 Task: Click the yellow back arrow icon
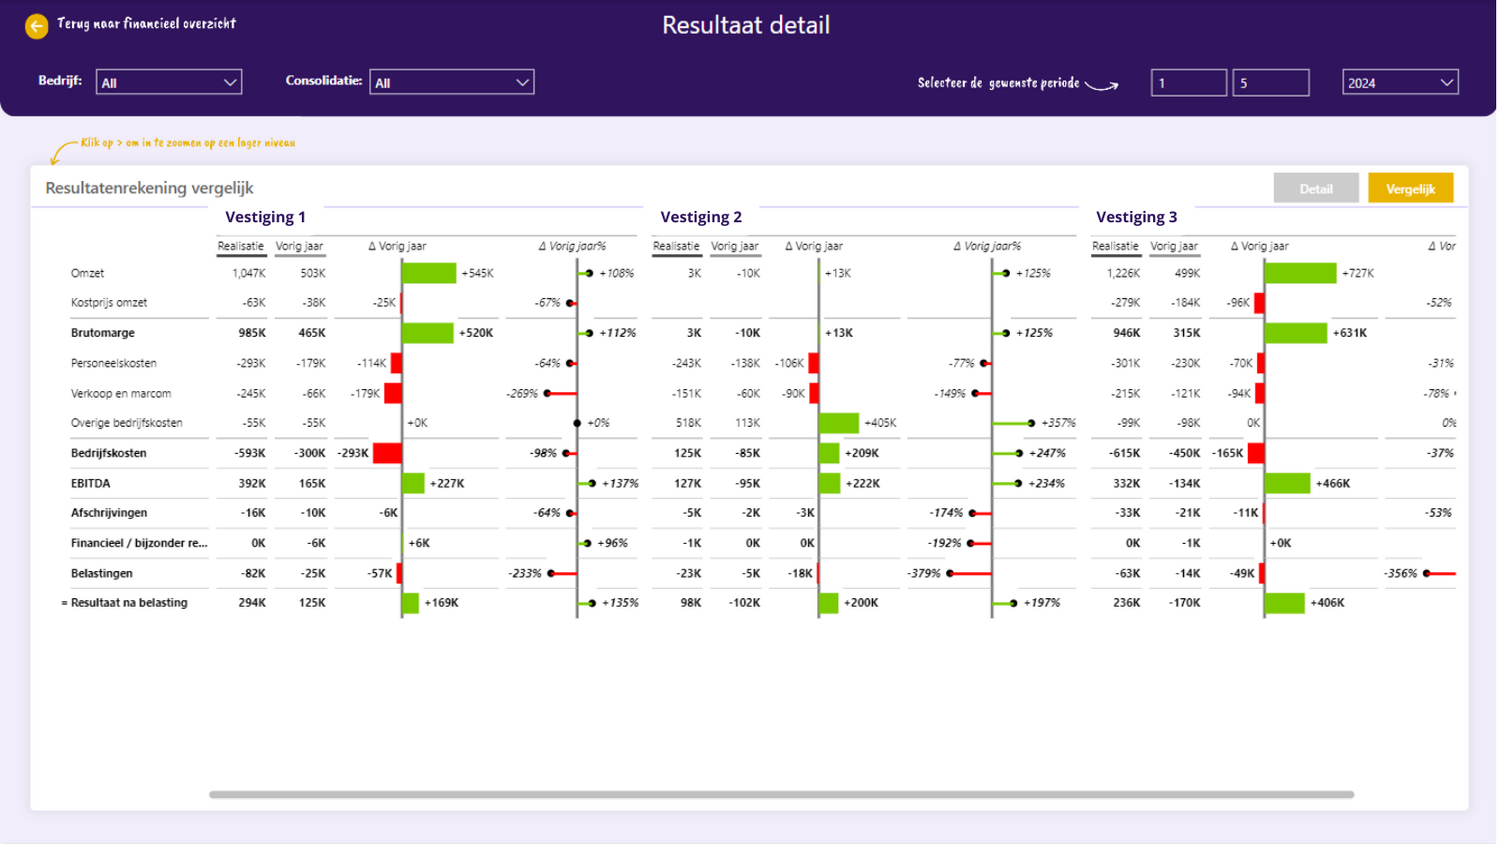36,26
